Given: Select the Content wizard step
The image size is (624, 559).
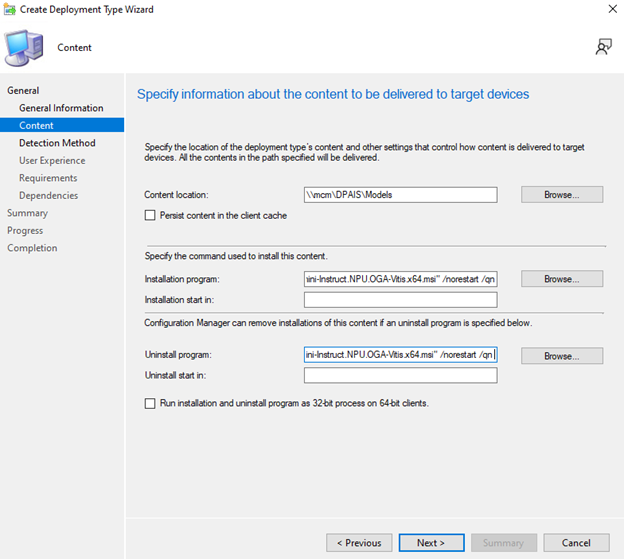Looking at the screenshot, I should point(62,125).
